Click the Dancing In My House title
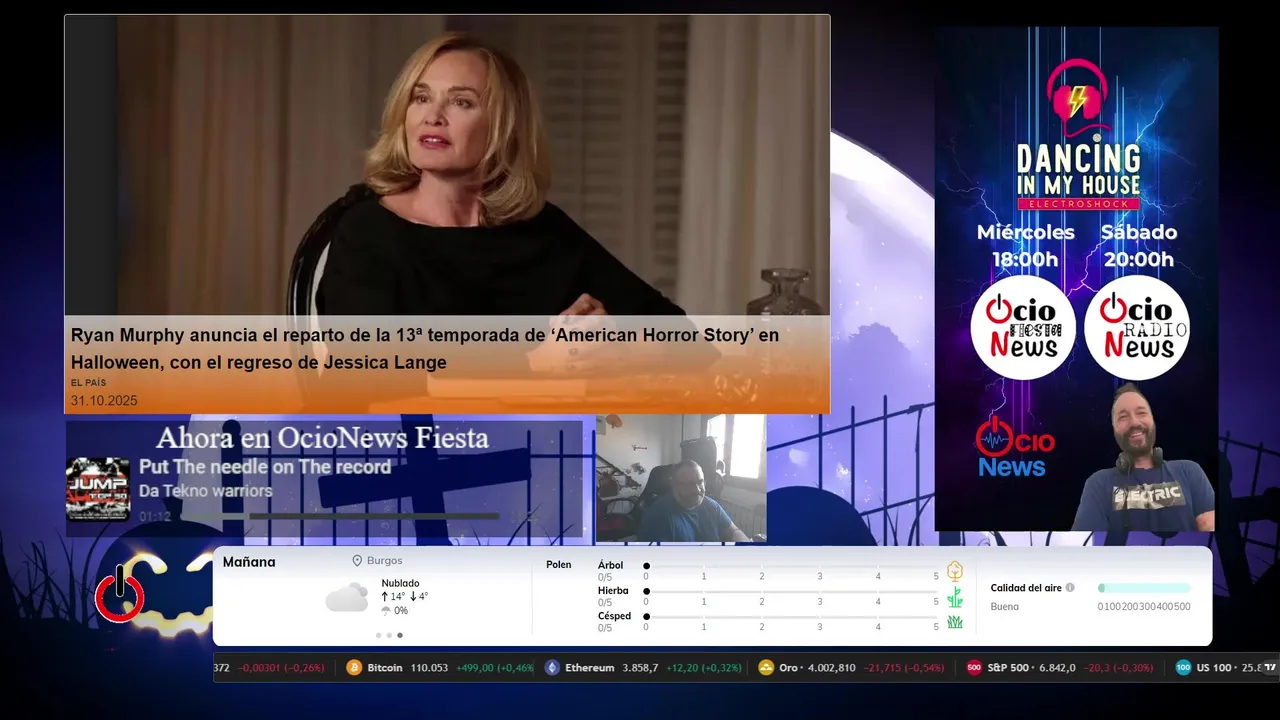Viewport: 1280px width, 720px height. pyautogui.click(x=1078, y=170)
